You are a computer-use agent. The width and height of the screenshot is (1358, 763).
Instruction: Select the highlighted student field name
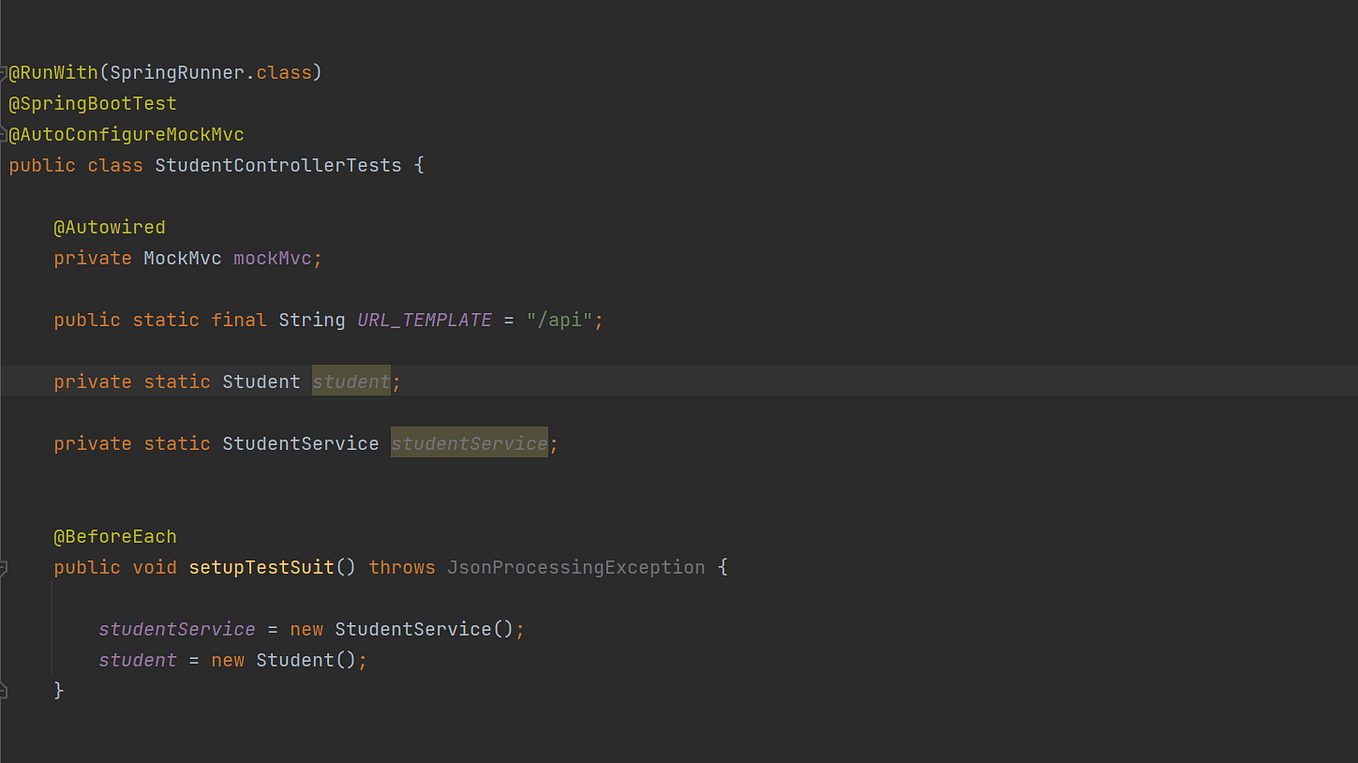point(351,381)
